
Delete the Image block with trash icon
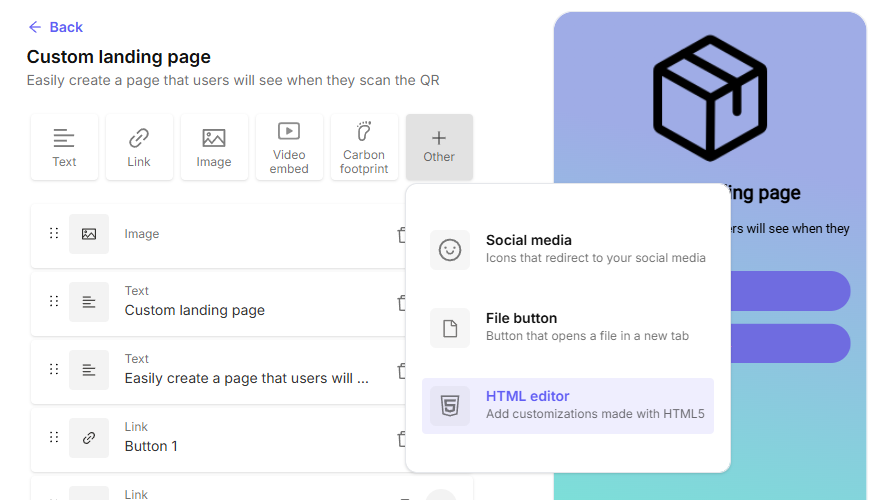(x=401, y=234)
